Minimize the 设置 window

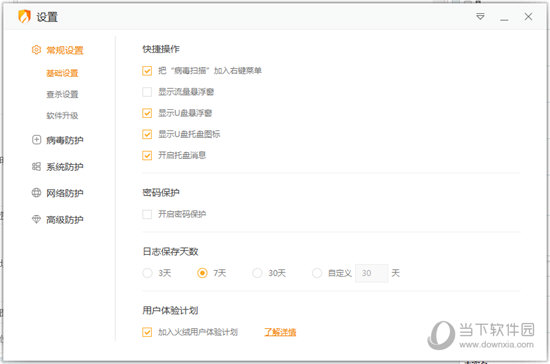coord(504,20)
